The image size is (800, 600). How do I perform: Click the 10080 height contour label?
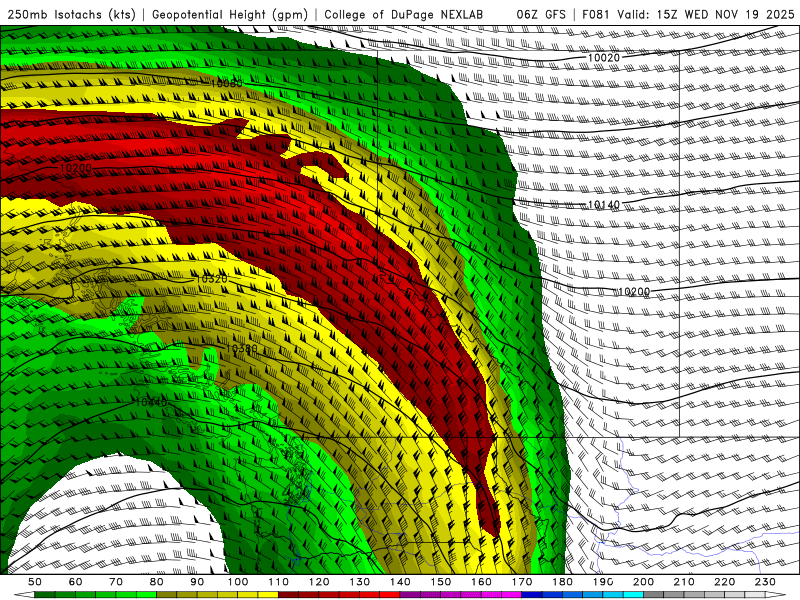coord(227,83)
